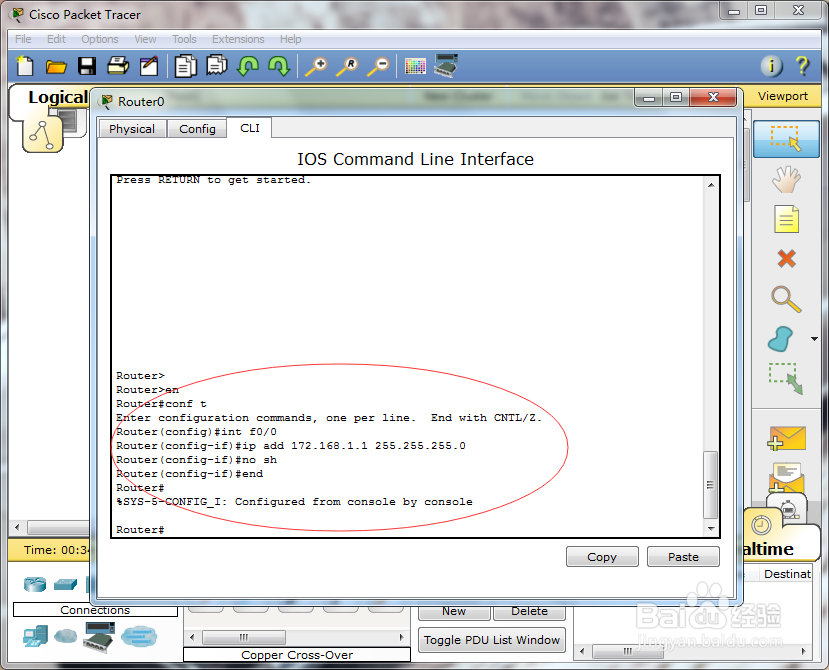Pick the Place Note tool
Viewport: 829px width, 670px height.
[786, 219]
